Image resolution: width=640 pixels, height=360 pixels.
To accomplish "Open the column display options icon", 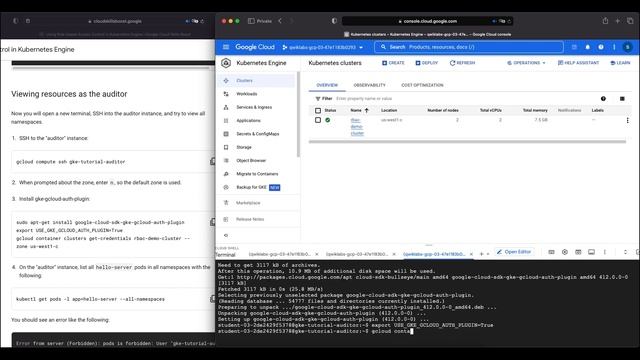I will tap(622, 99).
